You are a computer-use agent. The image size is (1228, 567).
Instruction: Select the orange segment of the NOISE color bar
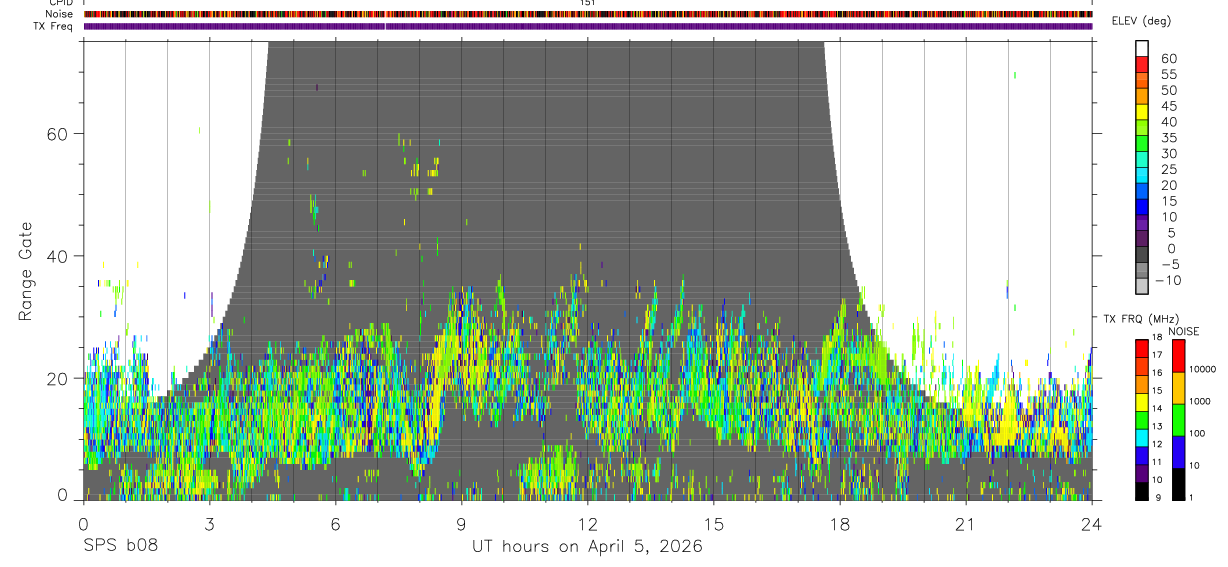[x=1178, y=387]
